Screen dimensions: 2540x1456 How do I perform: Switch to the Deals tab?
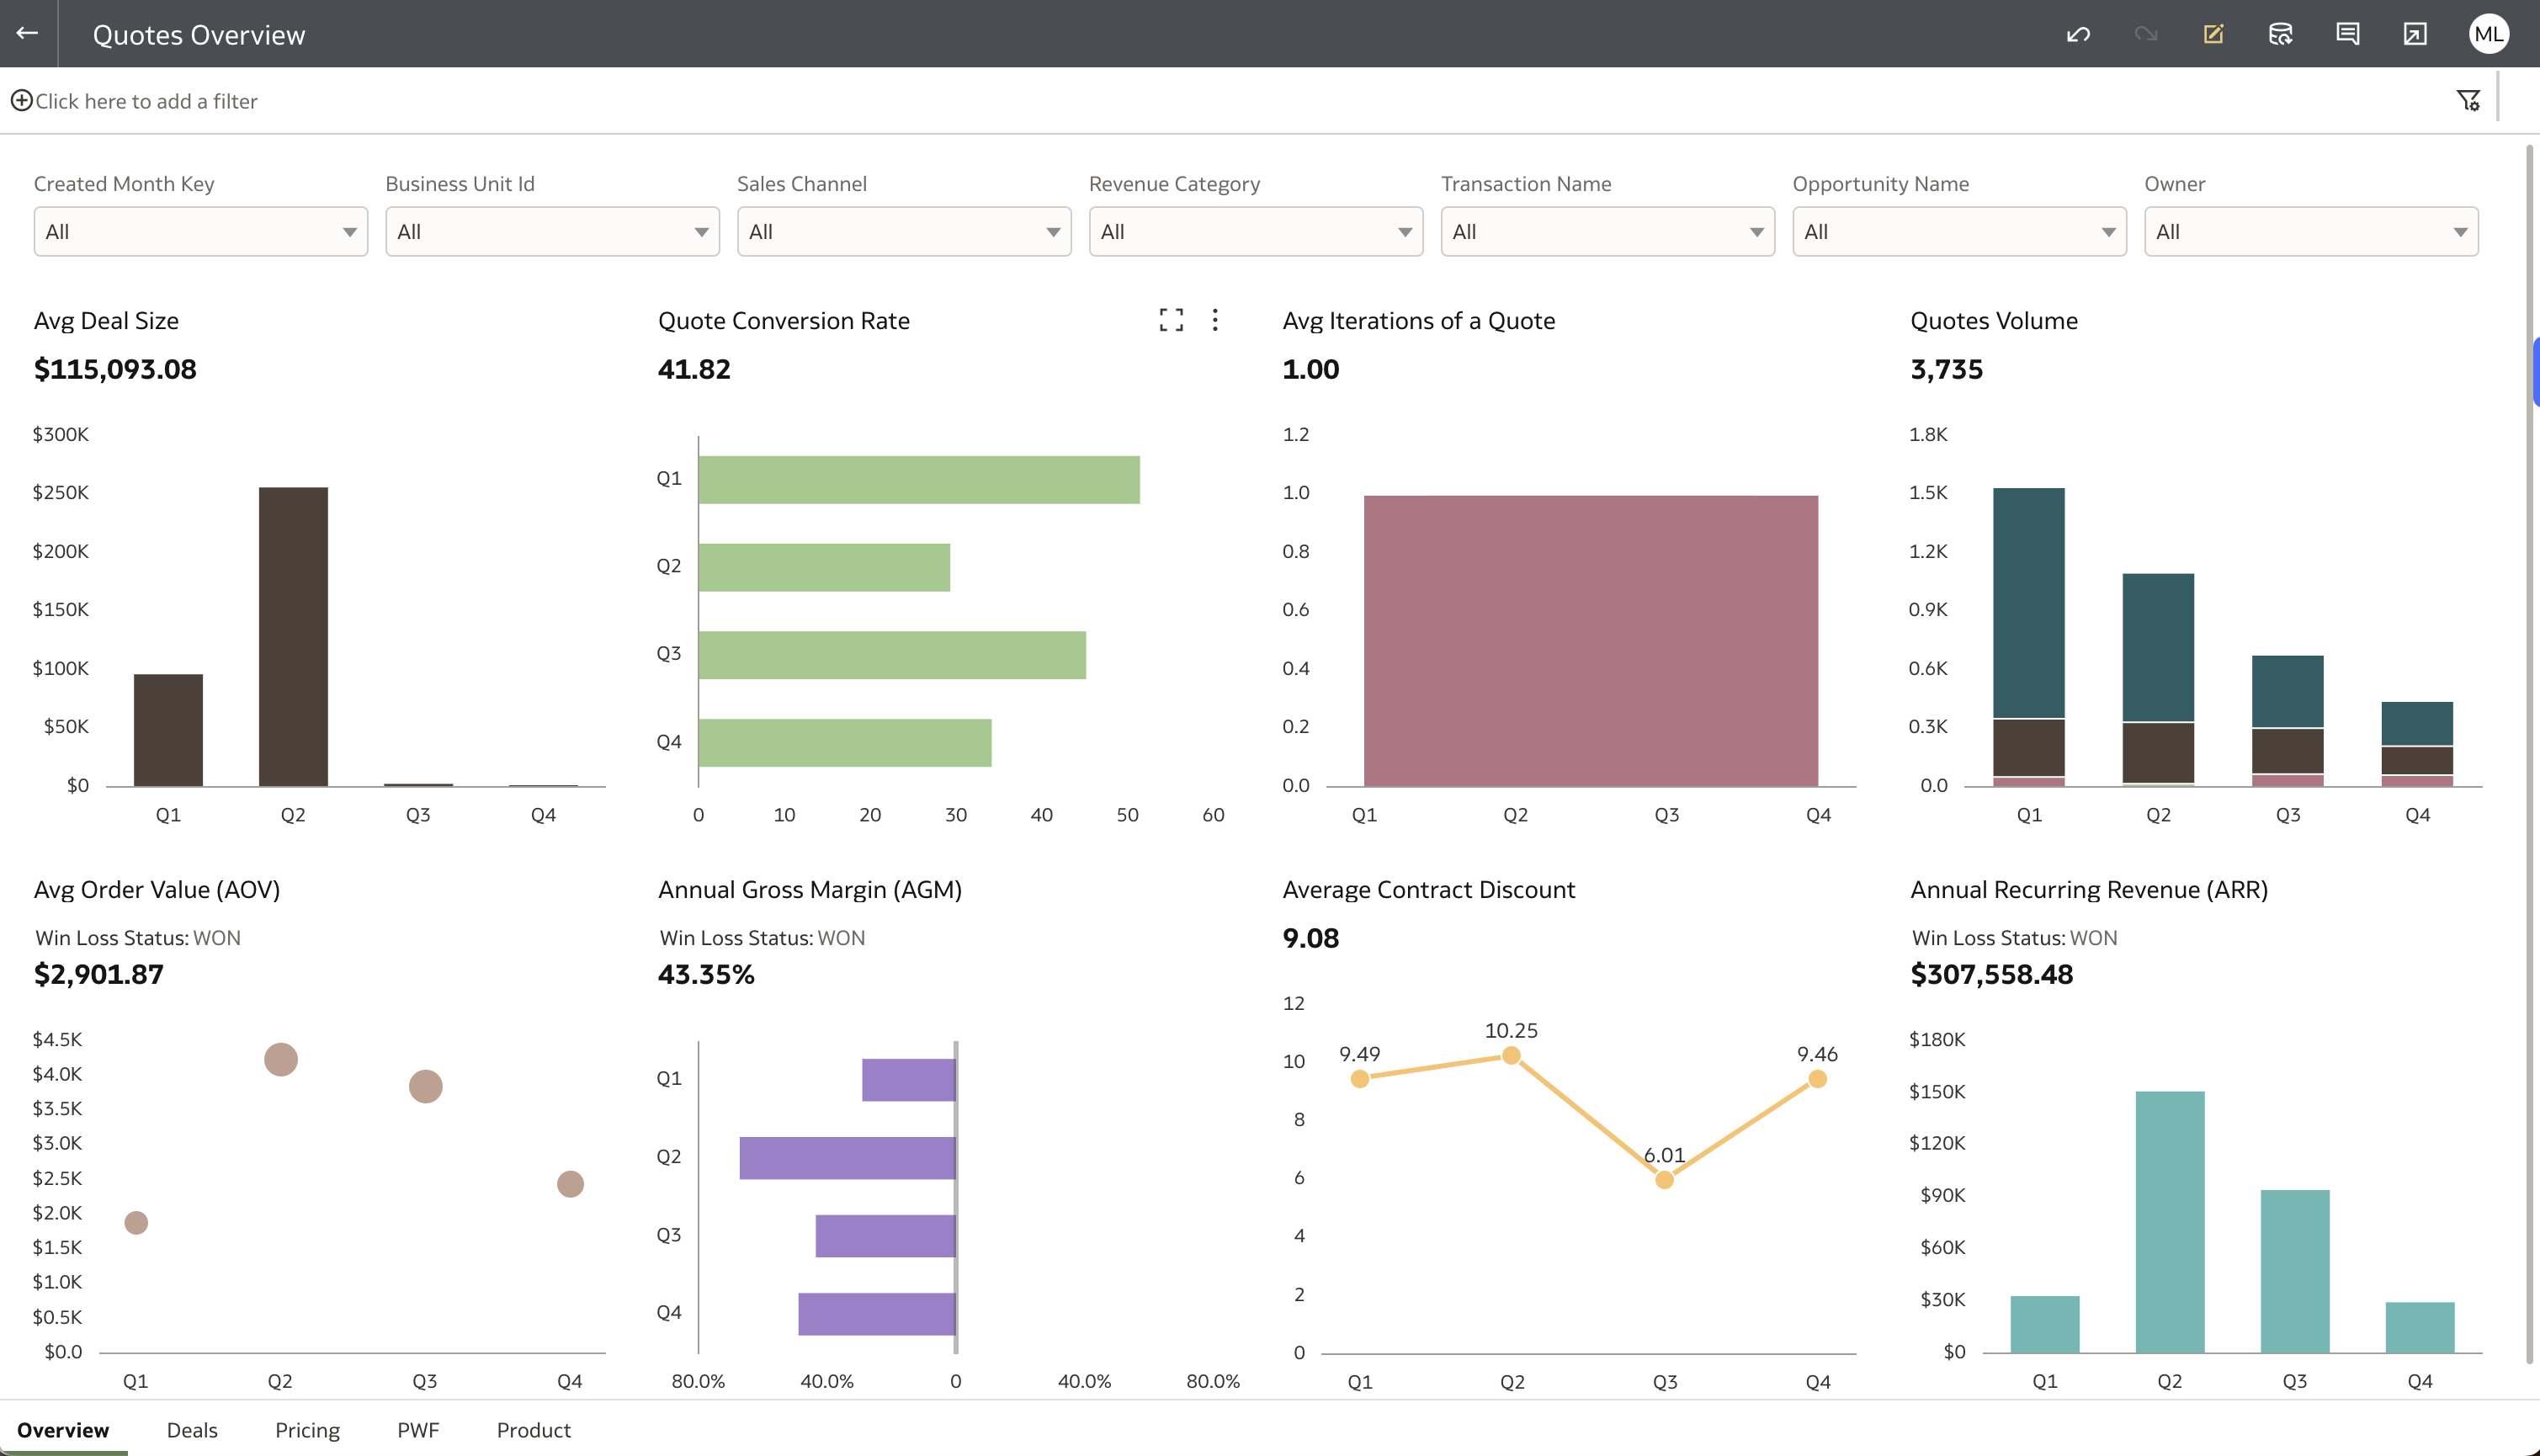(x=192, y=1430)
